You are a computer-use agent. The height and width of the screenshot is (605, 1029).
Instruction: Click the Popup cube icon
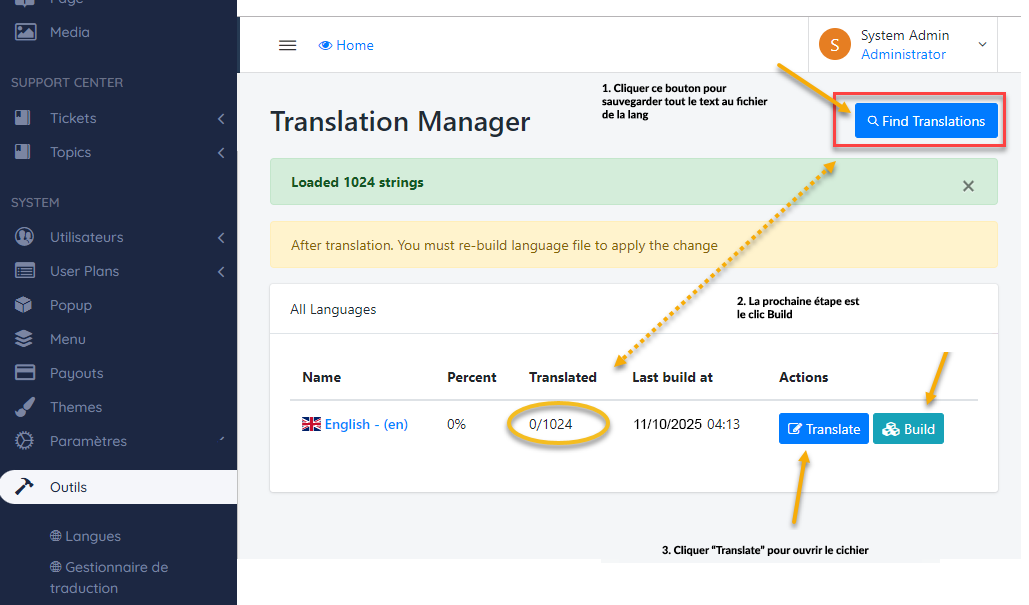pyautogui.click(x=25, y=305)
